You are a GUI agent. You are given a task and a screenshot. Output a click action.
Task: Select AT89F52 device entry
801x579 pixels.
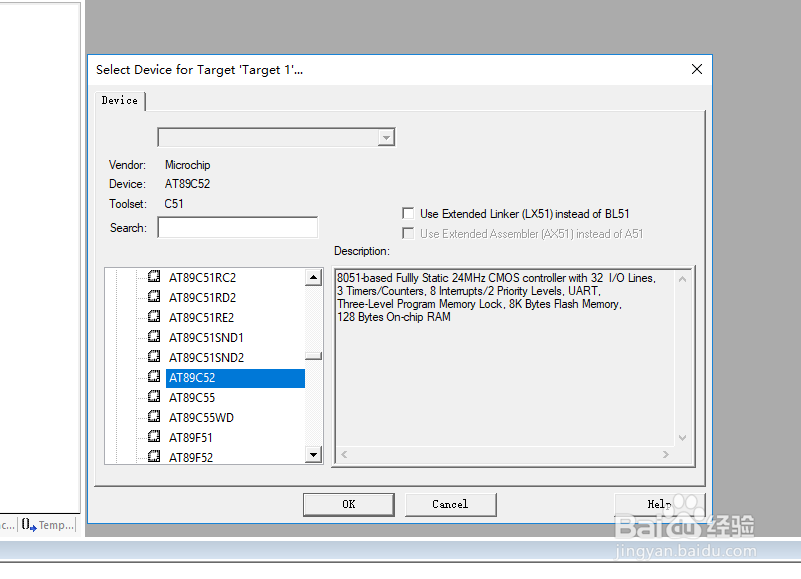click(191, 457)
